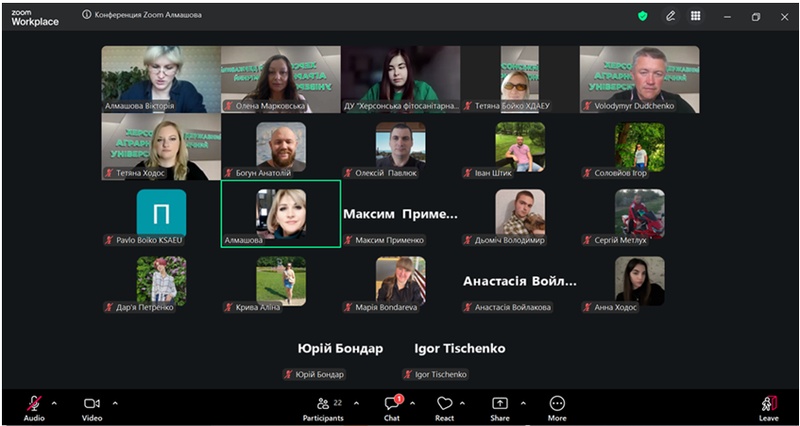This screenshot has height=426, width=800.
Task: Select Pavlo Boiko KSAEU avatar tile
Action: pyautogui.click(x=161, y=213)
